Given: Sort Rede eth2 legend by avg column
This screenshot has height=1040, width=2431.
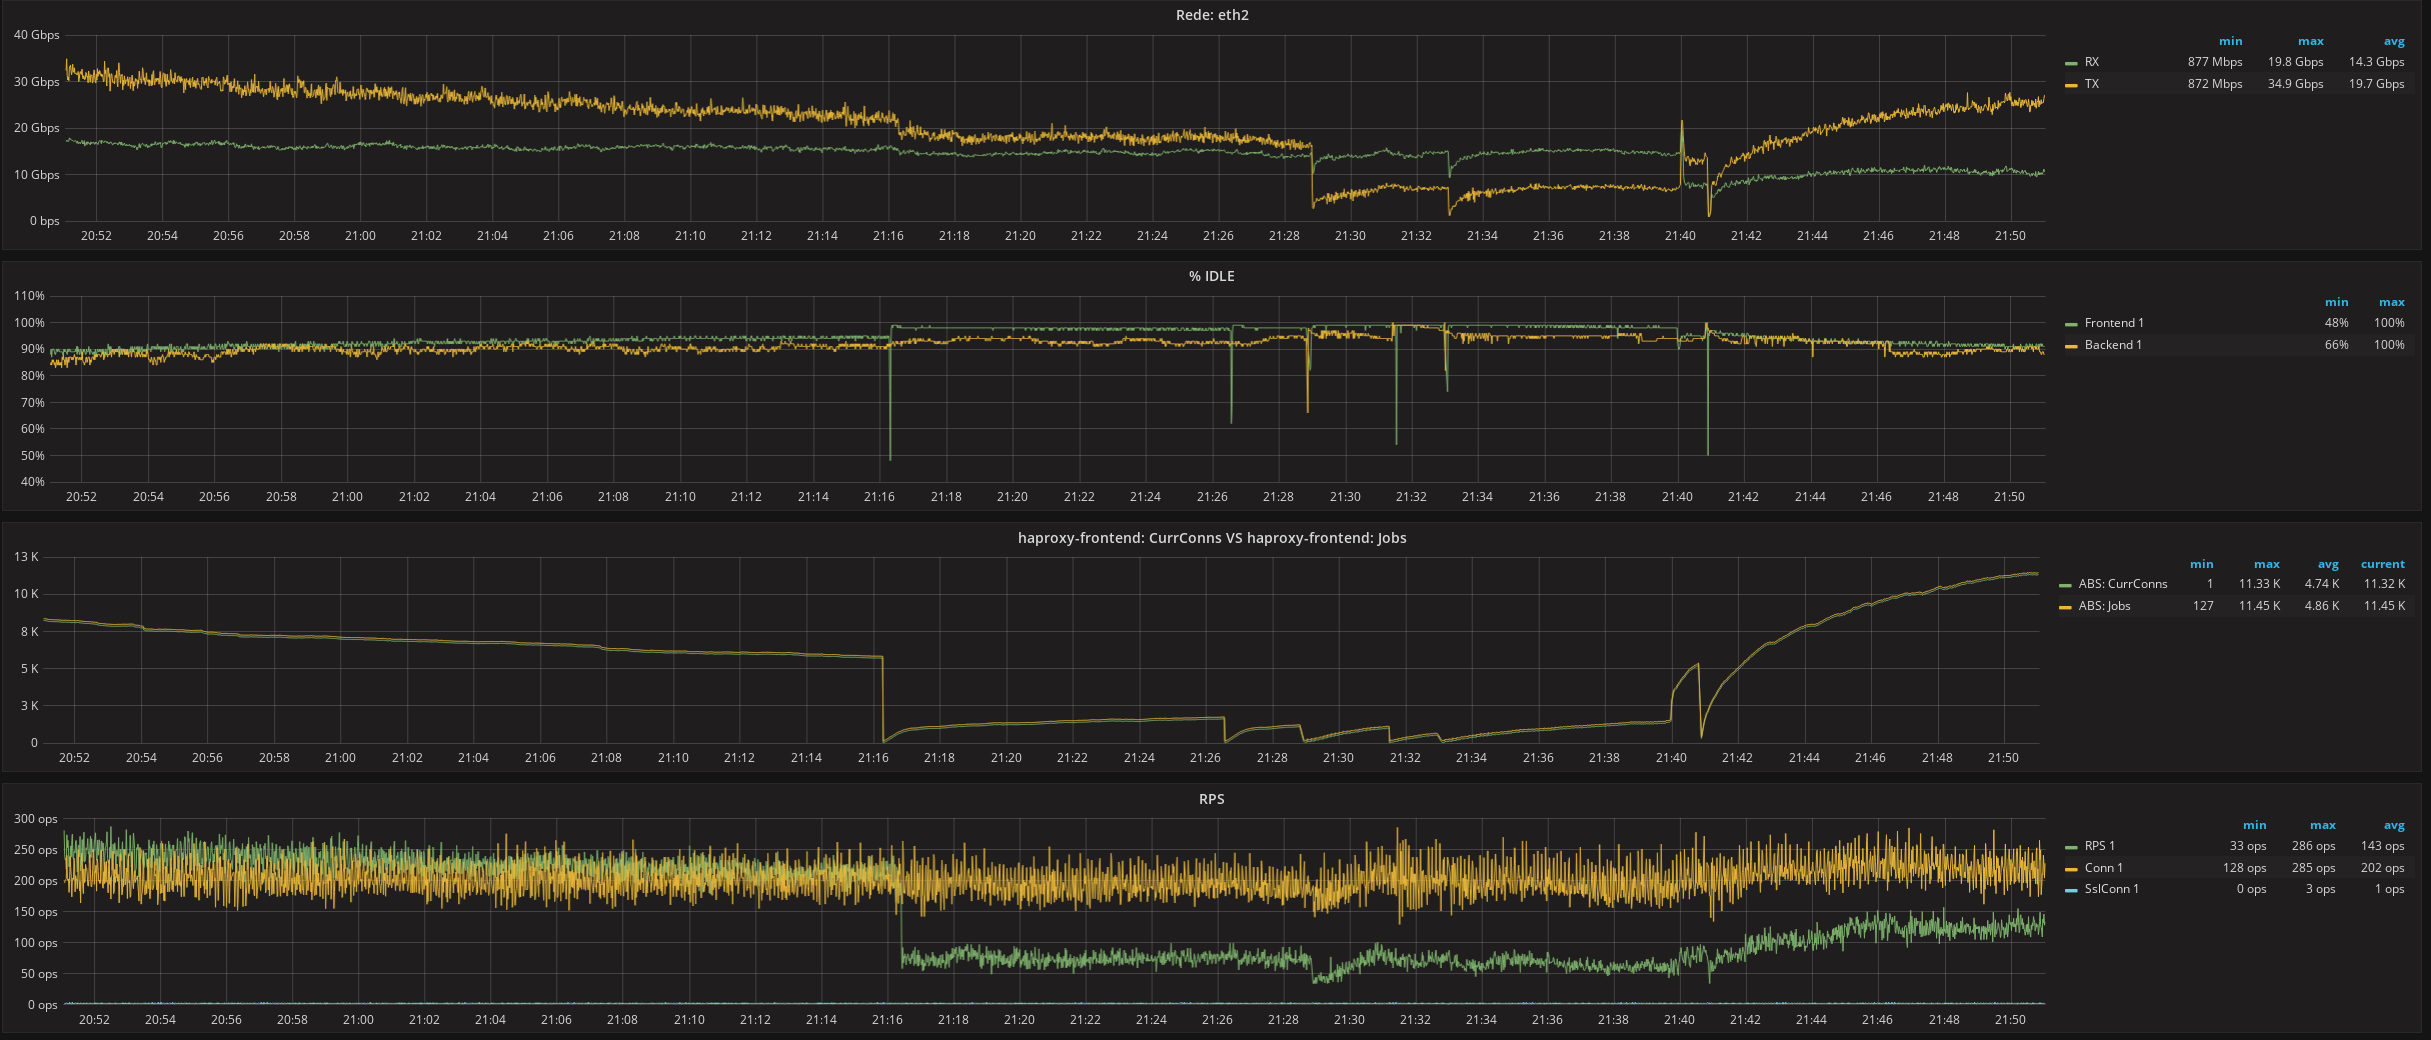Looking at the screenshot, I should pos(2394,41).
